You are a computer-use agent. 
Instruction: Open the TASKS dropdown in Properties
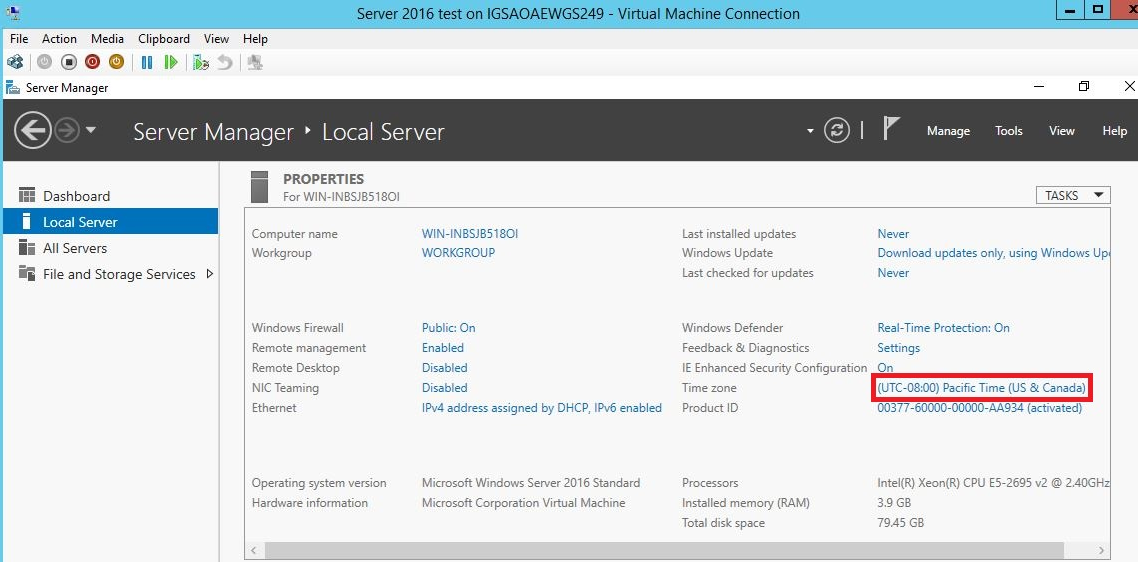[1073, 195]
